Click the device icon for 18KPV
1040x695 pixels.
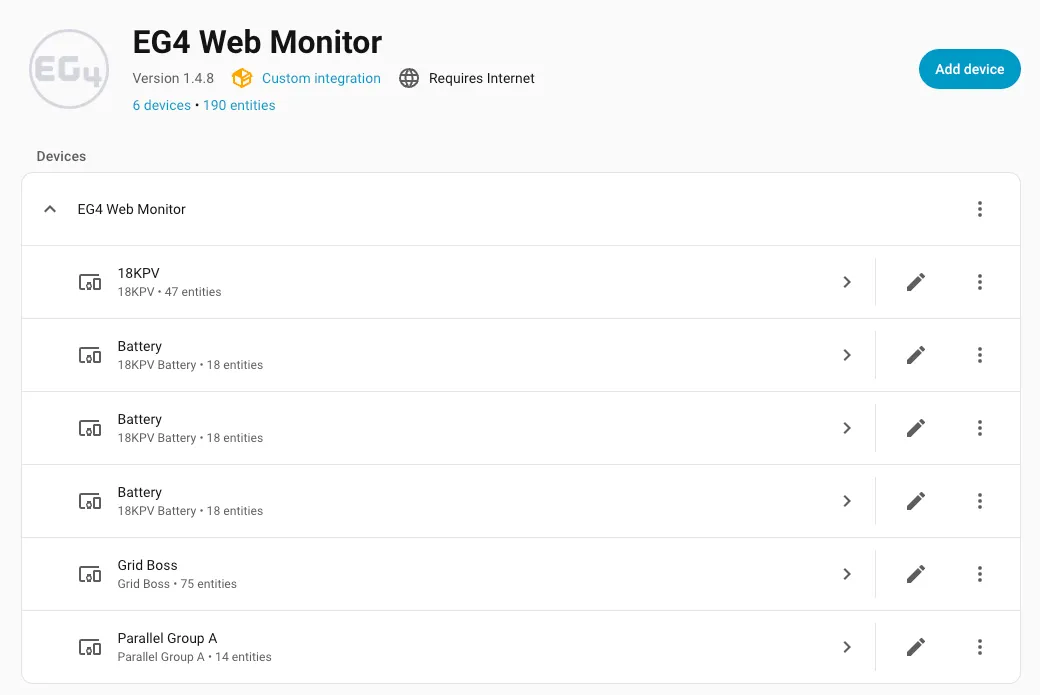coord(90,282)
